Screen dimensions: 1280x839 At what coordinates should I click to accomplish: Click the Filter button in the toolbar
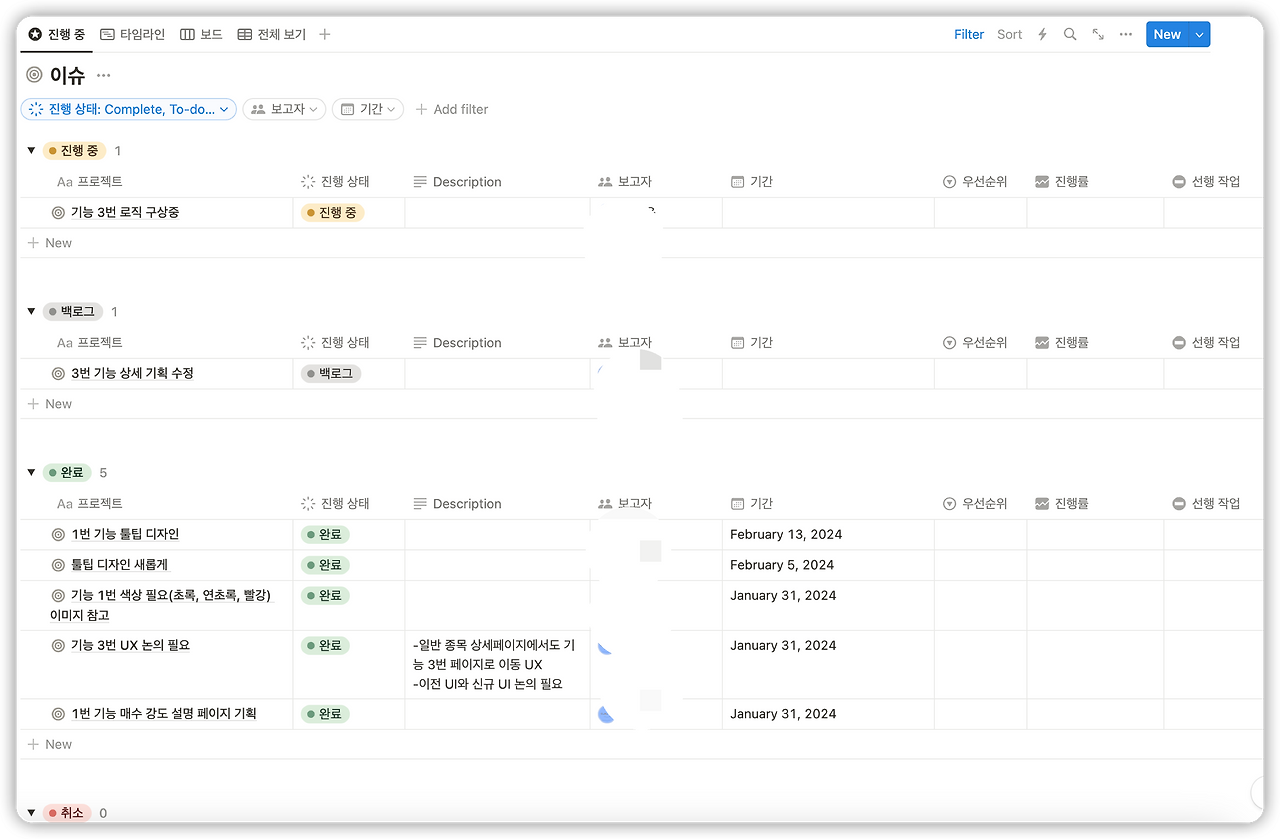[969, 34]
